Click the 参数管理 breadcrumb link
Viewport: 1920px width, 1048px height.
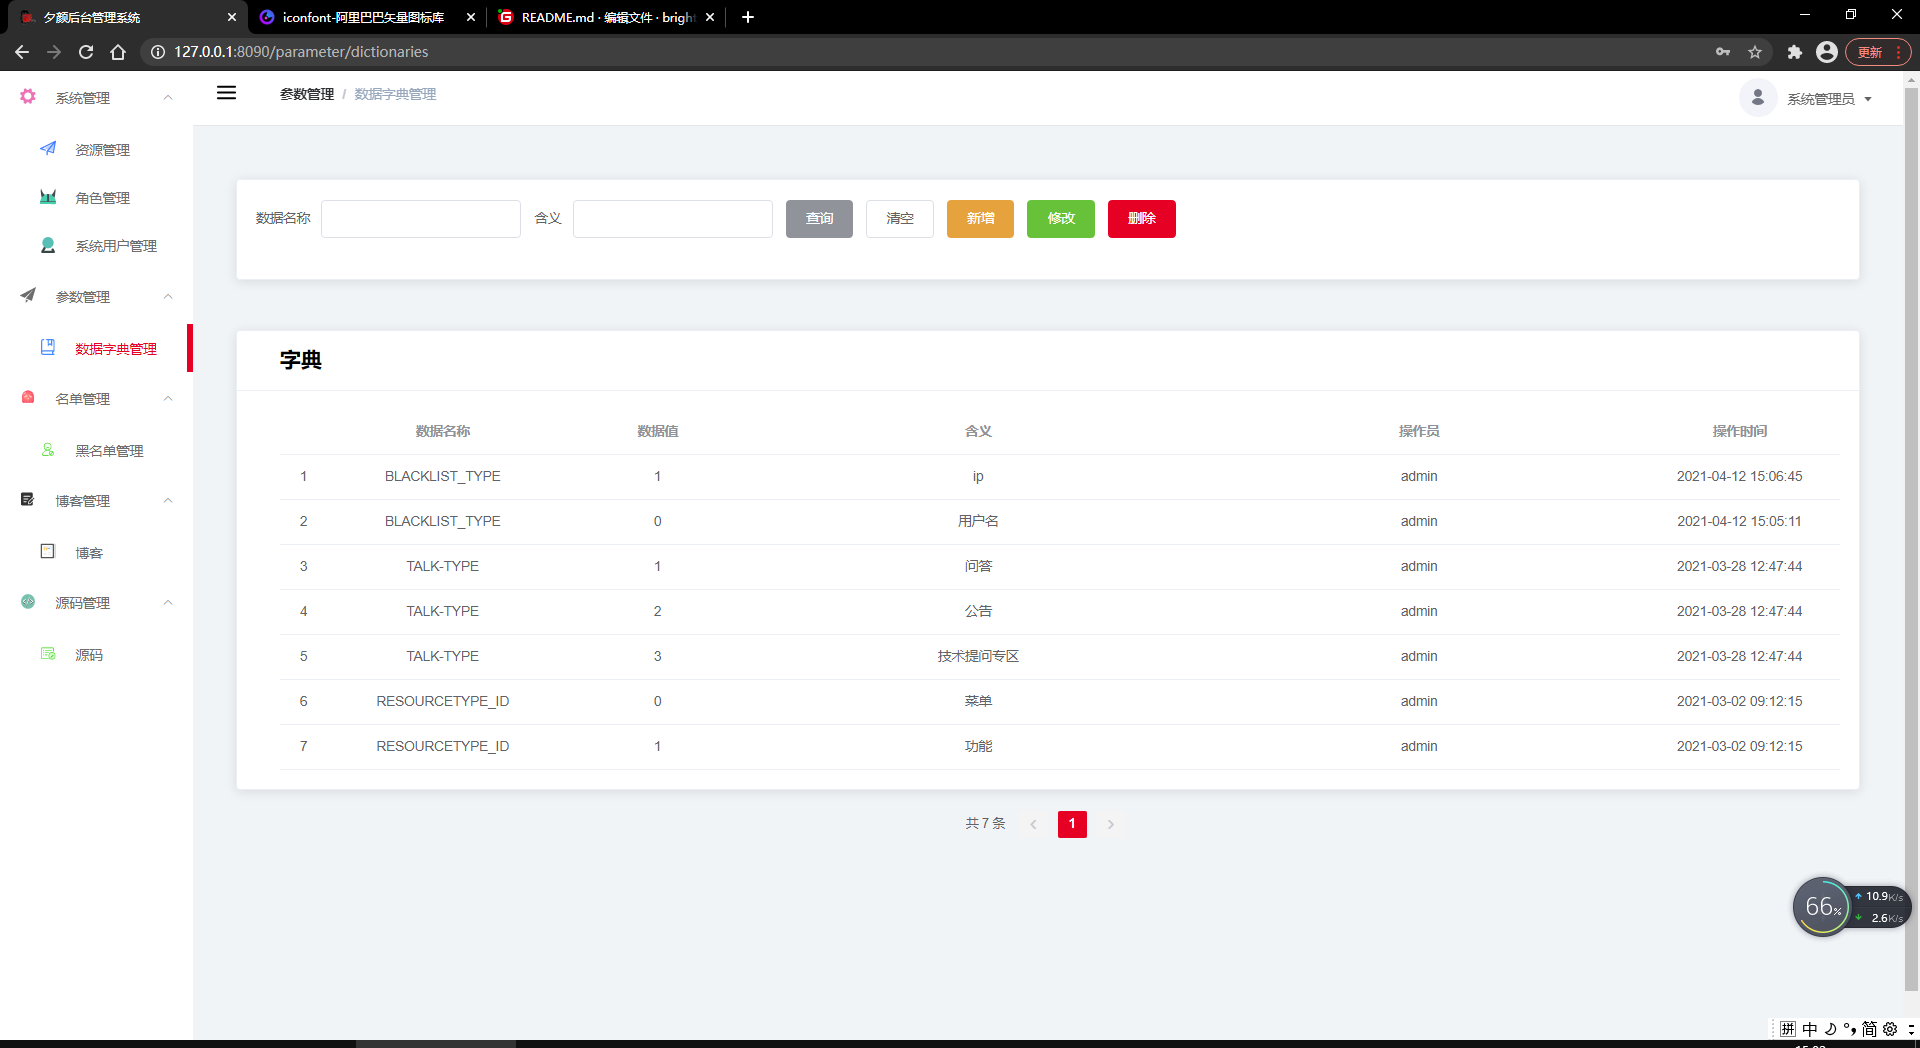[x=307, y=94]
